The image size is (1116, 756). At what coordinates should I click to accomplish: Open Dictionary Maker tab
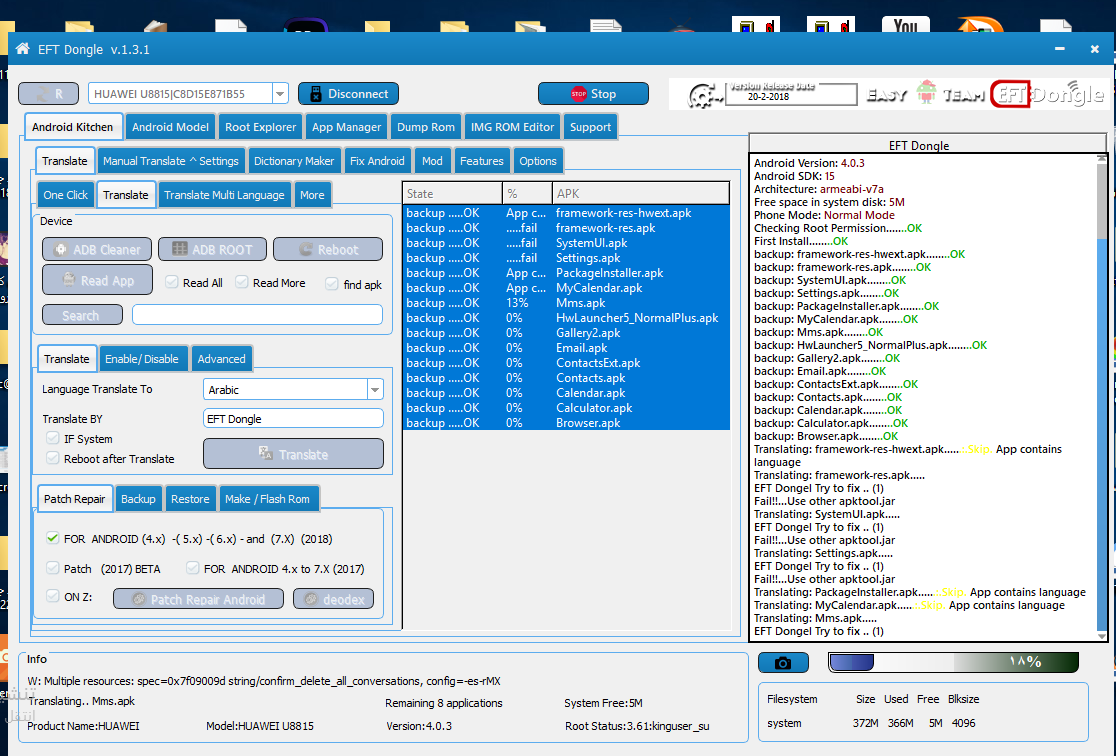tap(294, 161)
